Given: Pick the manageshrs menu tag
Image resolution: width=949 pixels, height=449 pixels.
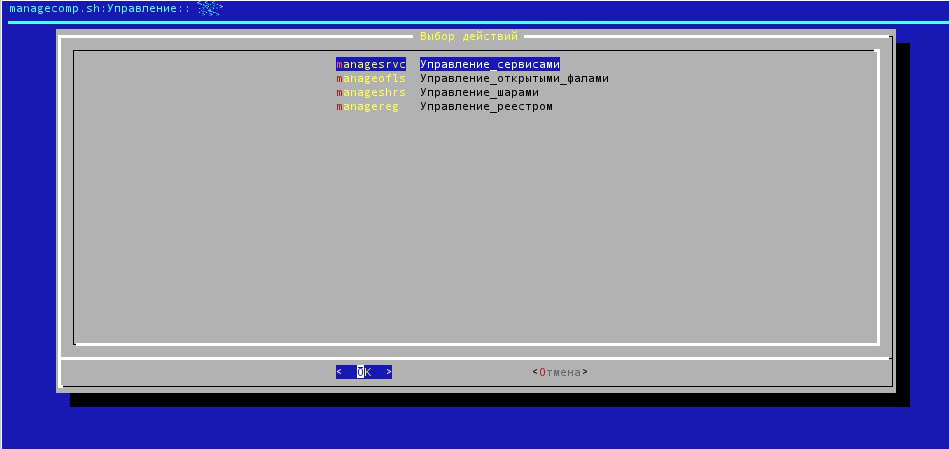Looking at the screenshot, I should tap(371, 92).
